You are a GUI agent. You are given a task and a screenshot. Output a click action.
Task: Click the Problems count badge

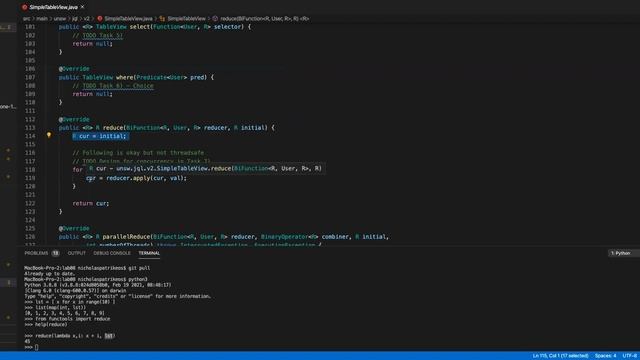point(56,253)
